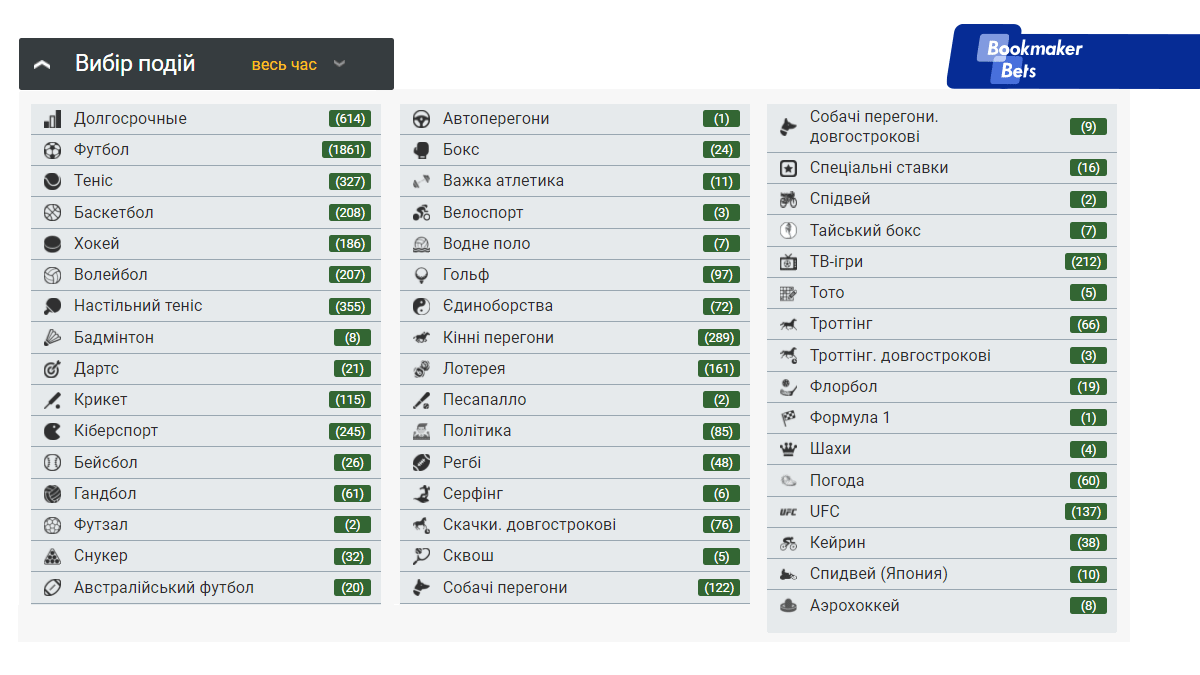Click the (1861) event count badge
Image resolution: width=1200 pixels, height=675 pixels.
click(x=347, y=150)
